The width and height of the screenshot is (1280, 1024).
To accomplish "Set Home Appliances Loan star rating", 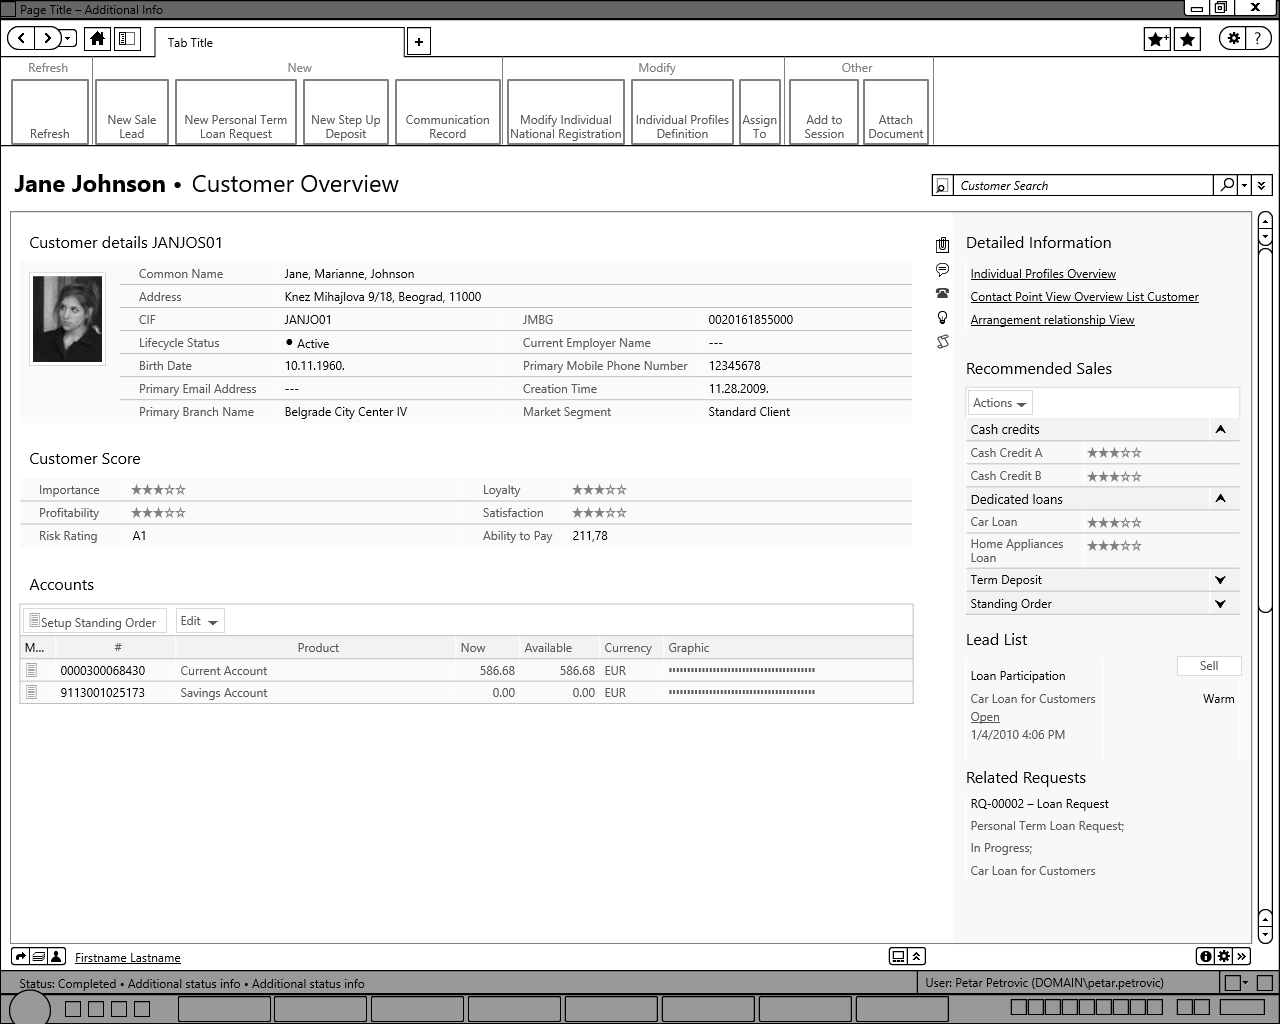I will pyautogui.click(x=1114, y=545).
